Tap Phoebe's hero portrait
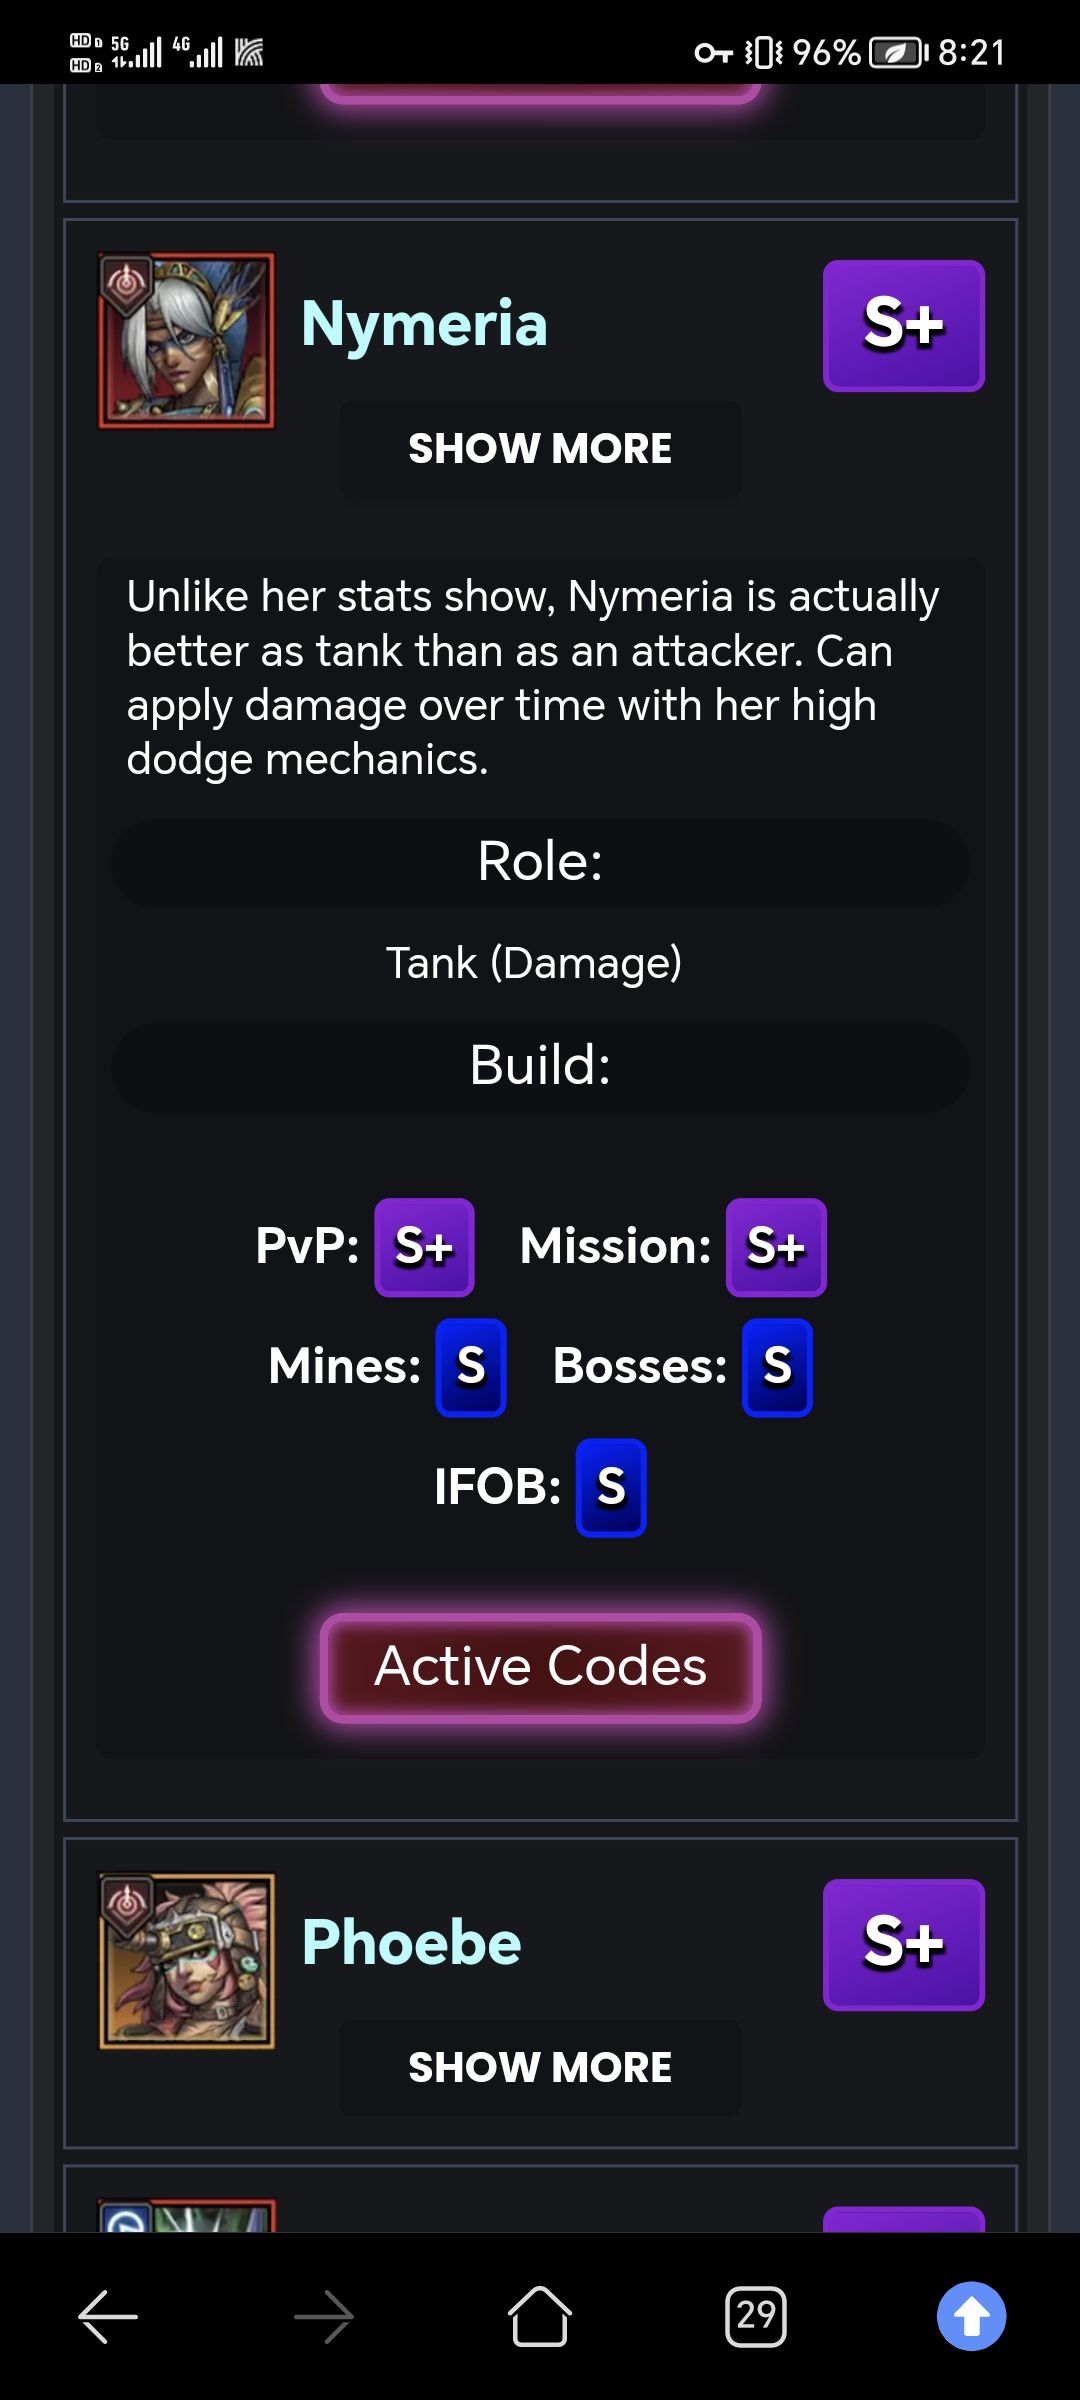 (186, 1961)
